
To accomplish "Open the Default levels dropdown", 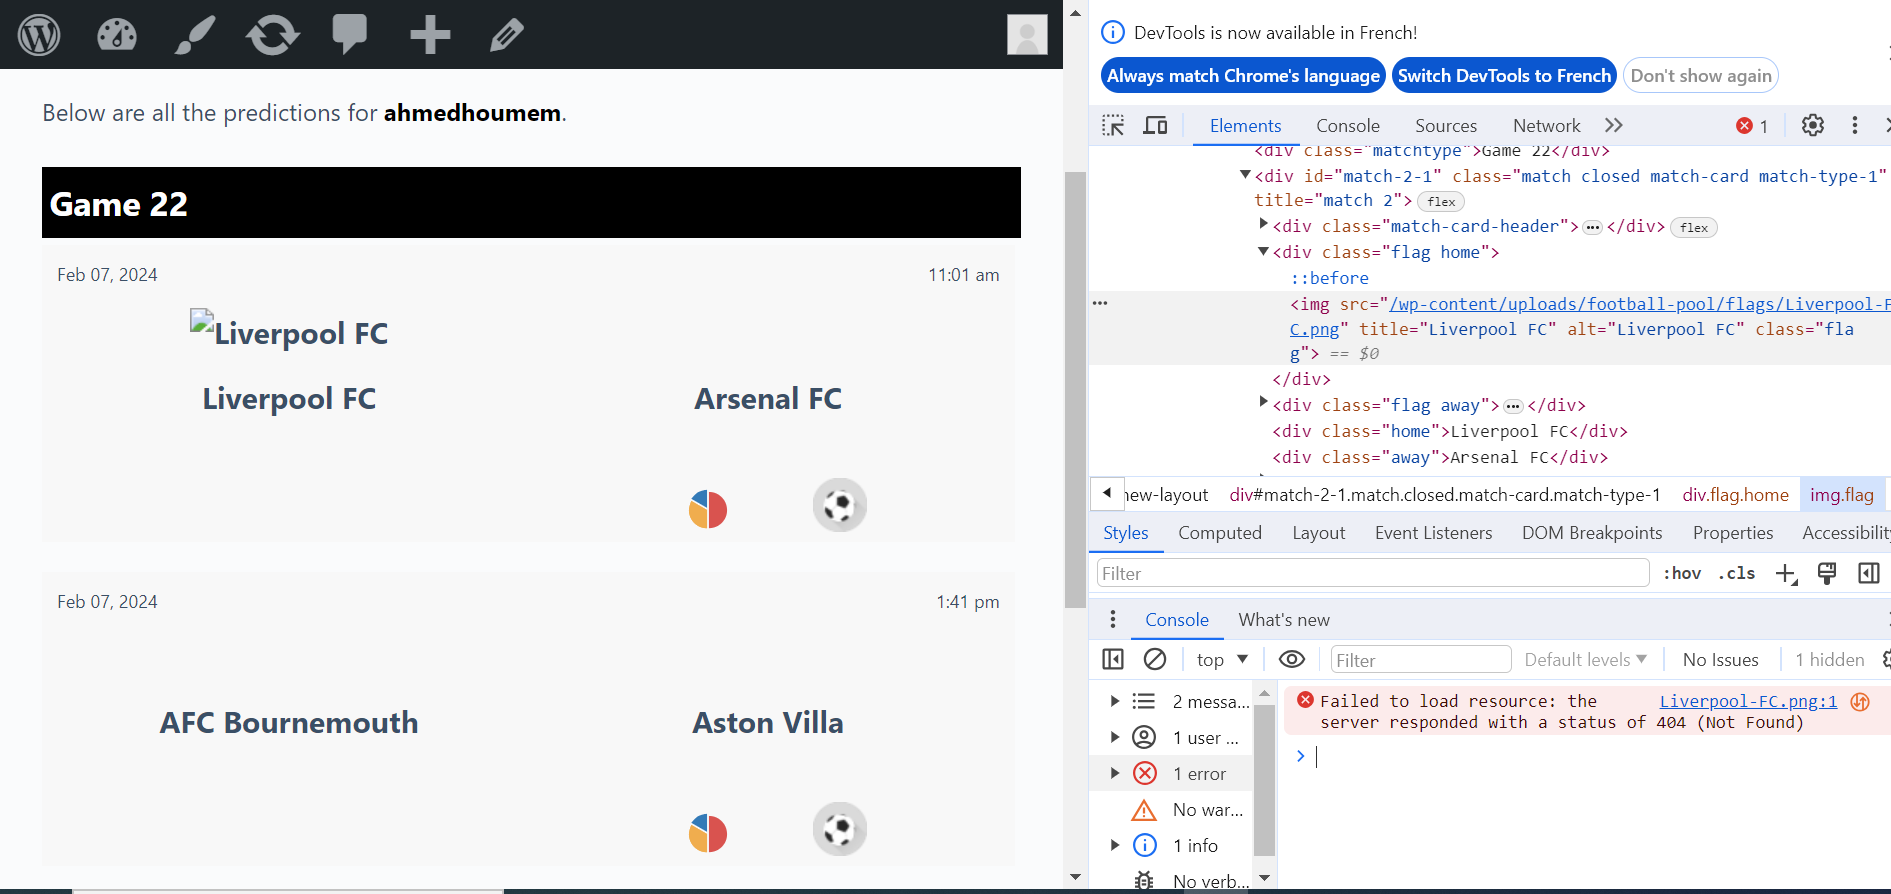I will 1585,659.
